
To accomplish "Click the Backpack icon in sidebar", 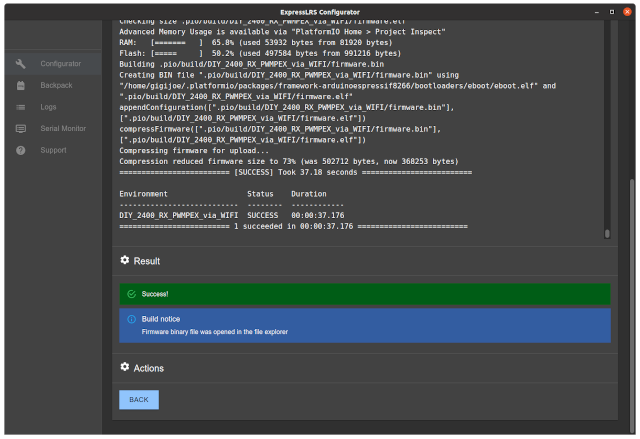I will click(x=20, y=85).
